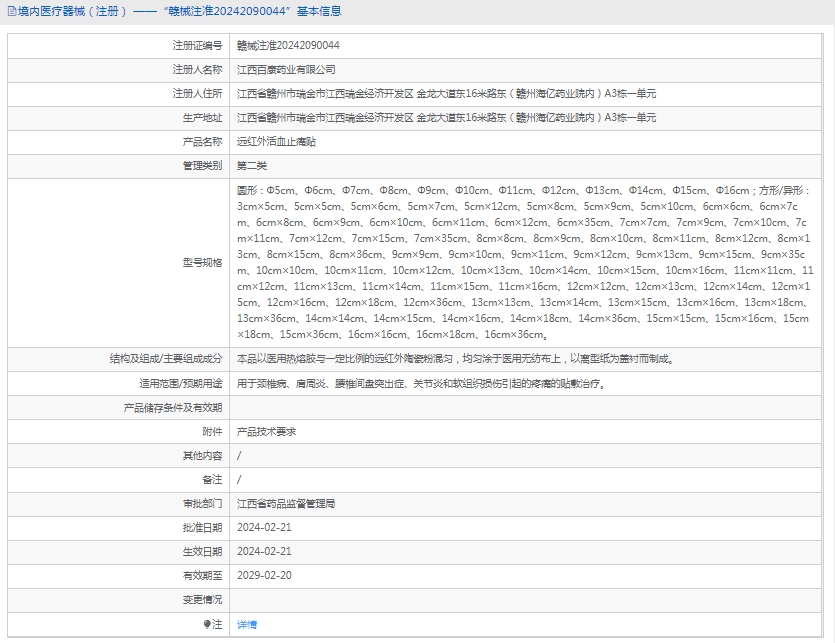This screenshot has width=835, height=643.
Task: Select the 第二类 management category value
Action: pyautogui.click(x=252, y=166)
